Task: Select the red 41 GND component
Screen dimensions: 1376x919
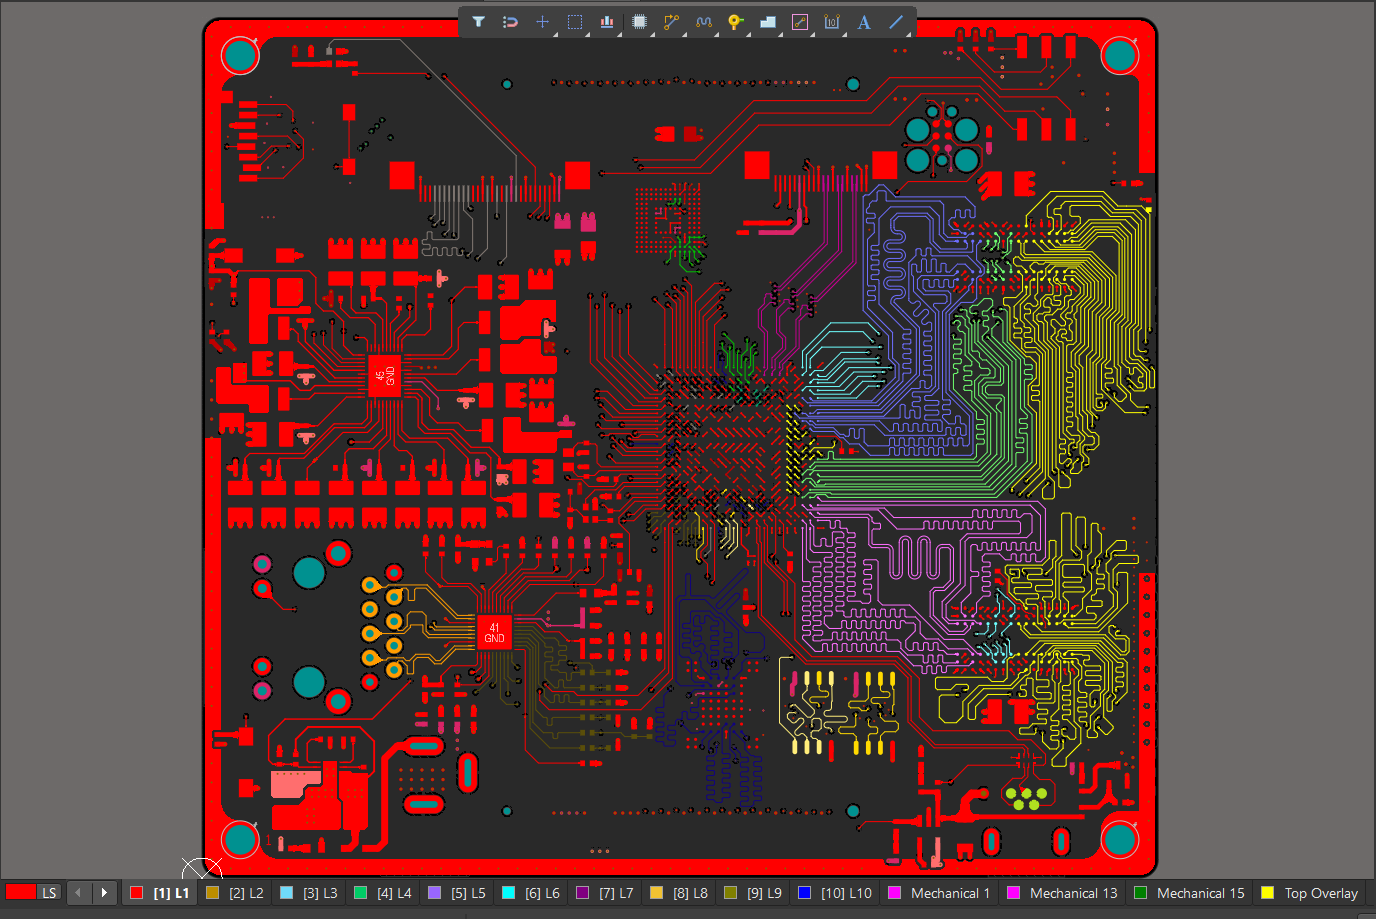Action: pos(492,631)
